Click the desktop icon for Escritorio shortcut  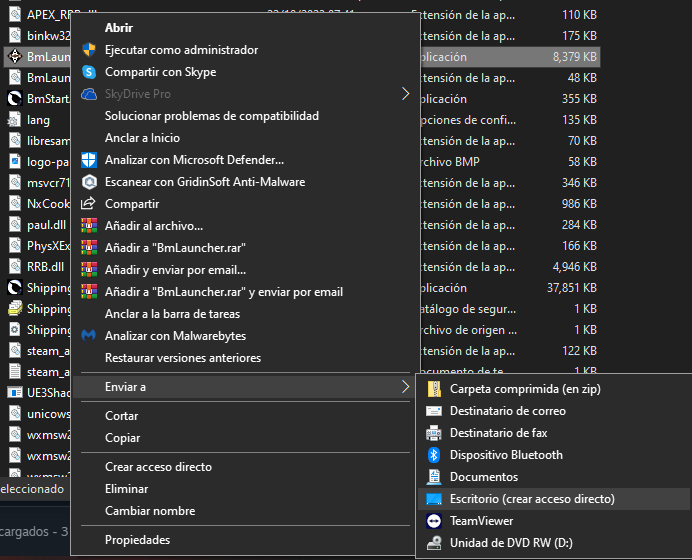pyautogui.click(x=434, y=499)
